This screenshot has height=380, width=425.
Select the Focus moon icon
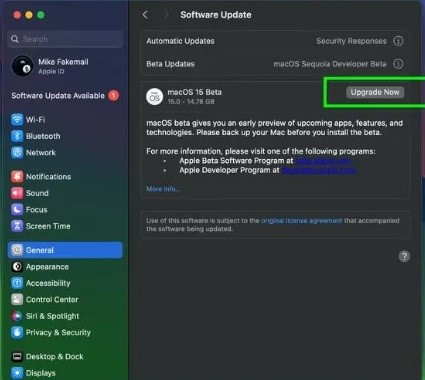point(17,209)
